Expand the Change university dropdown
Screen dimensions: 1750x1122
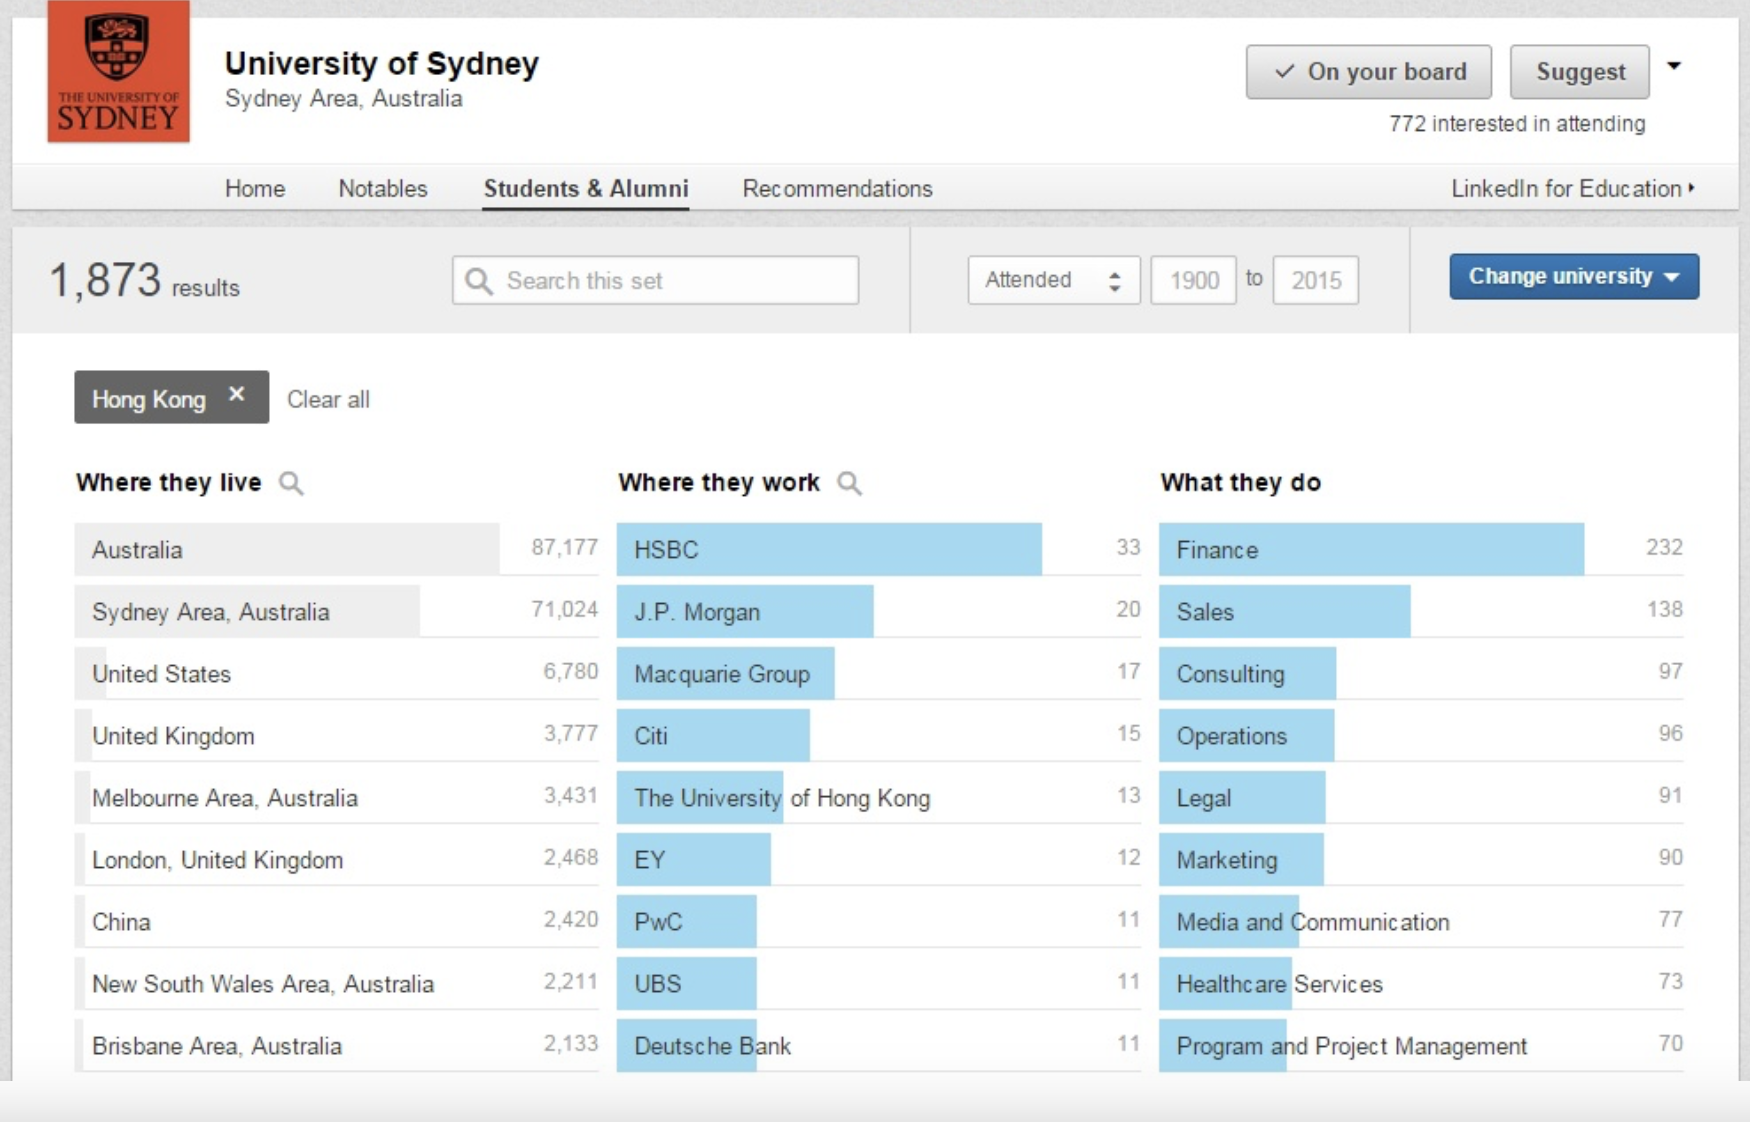point(1573,277)
